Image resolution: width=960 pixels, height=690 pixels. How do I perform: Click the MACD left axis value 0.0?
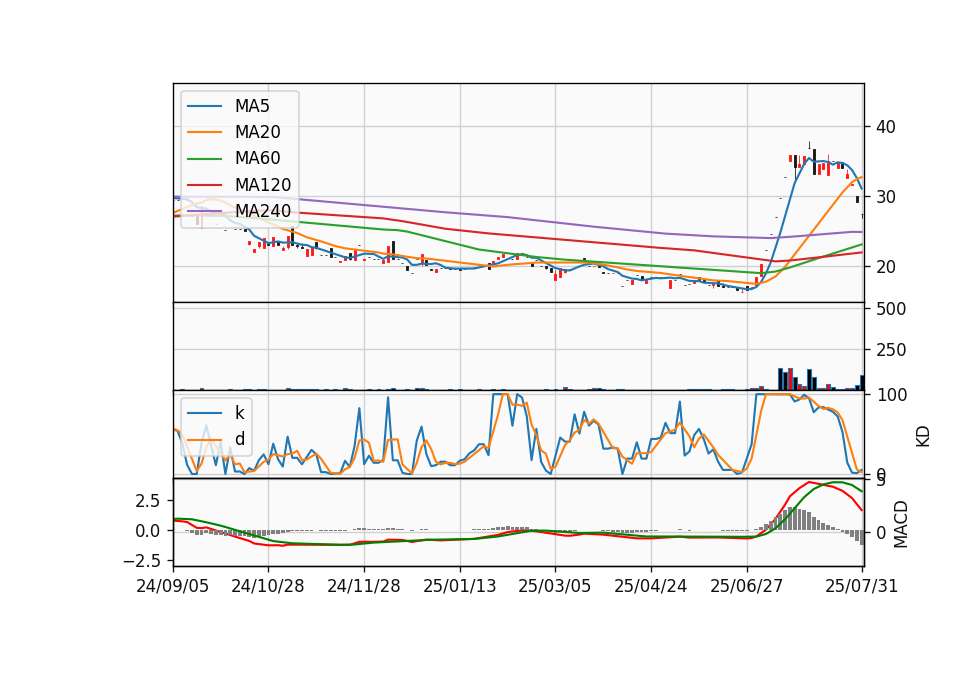pos(148,531)
